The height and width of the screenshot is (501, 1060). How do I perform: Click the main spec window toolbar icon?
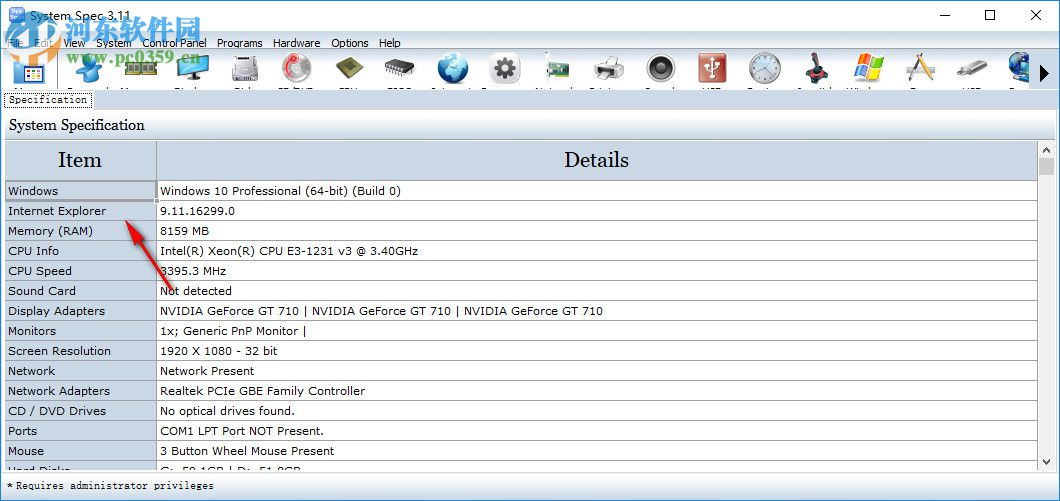(x=28, y=71)
